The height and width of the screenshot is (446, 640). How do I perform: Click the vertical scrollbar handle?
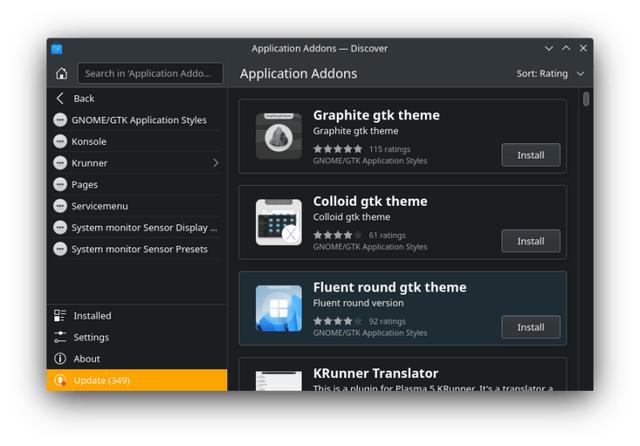coord(586,99)
